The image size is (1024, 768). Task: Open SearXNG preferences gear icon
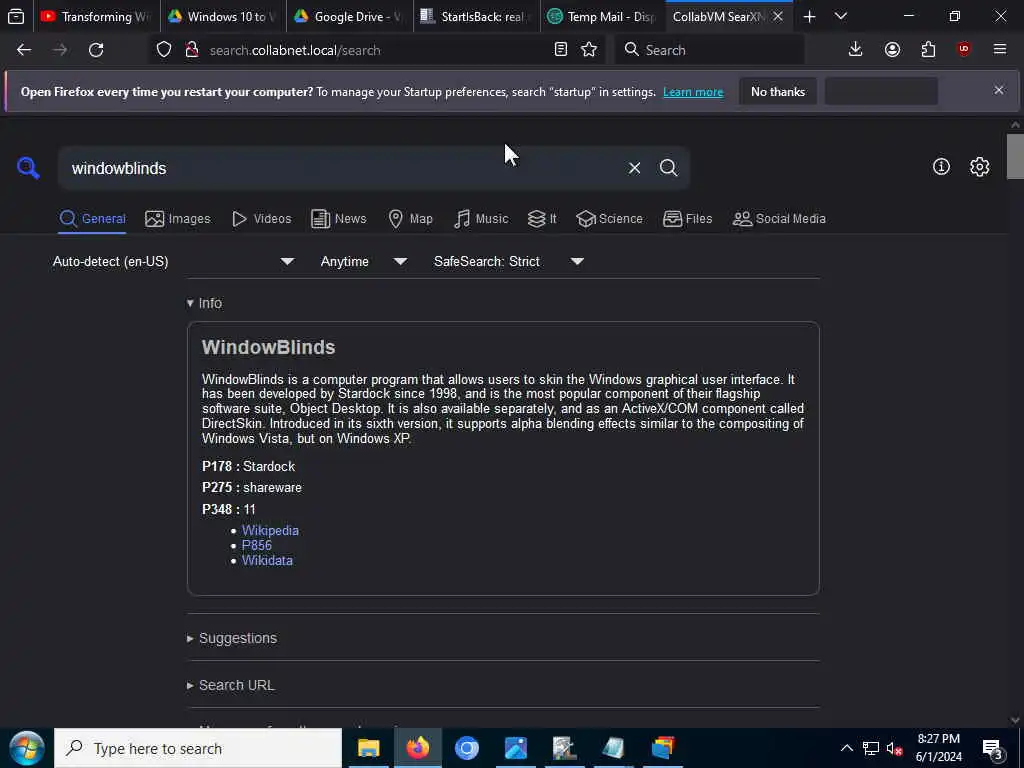coord(979,167)
